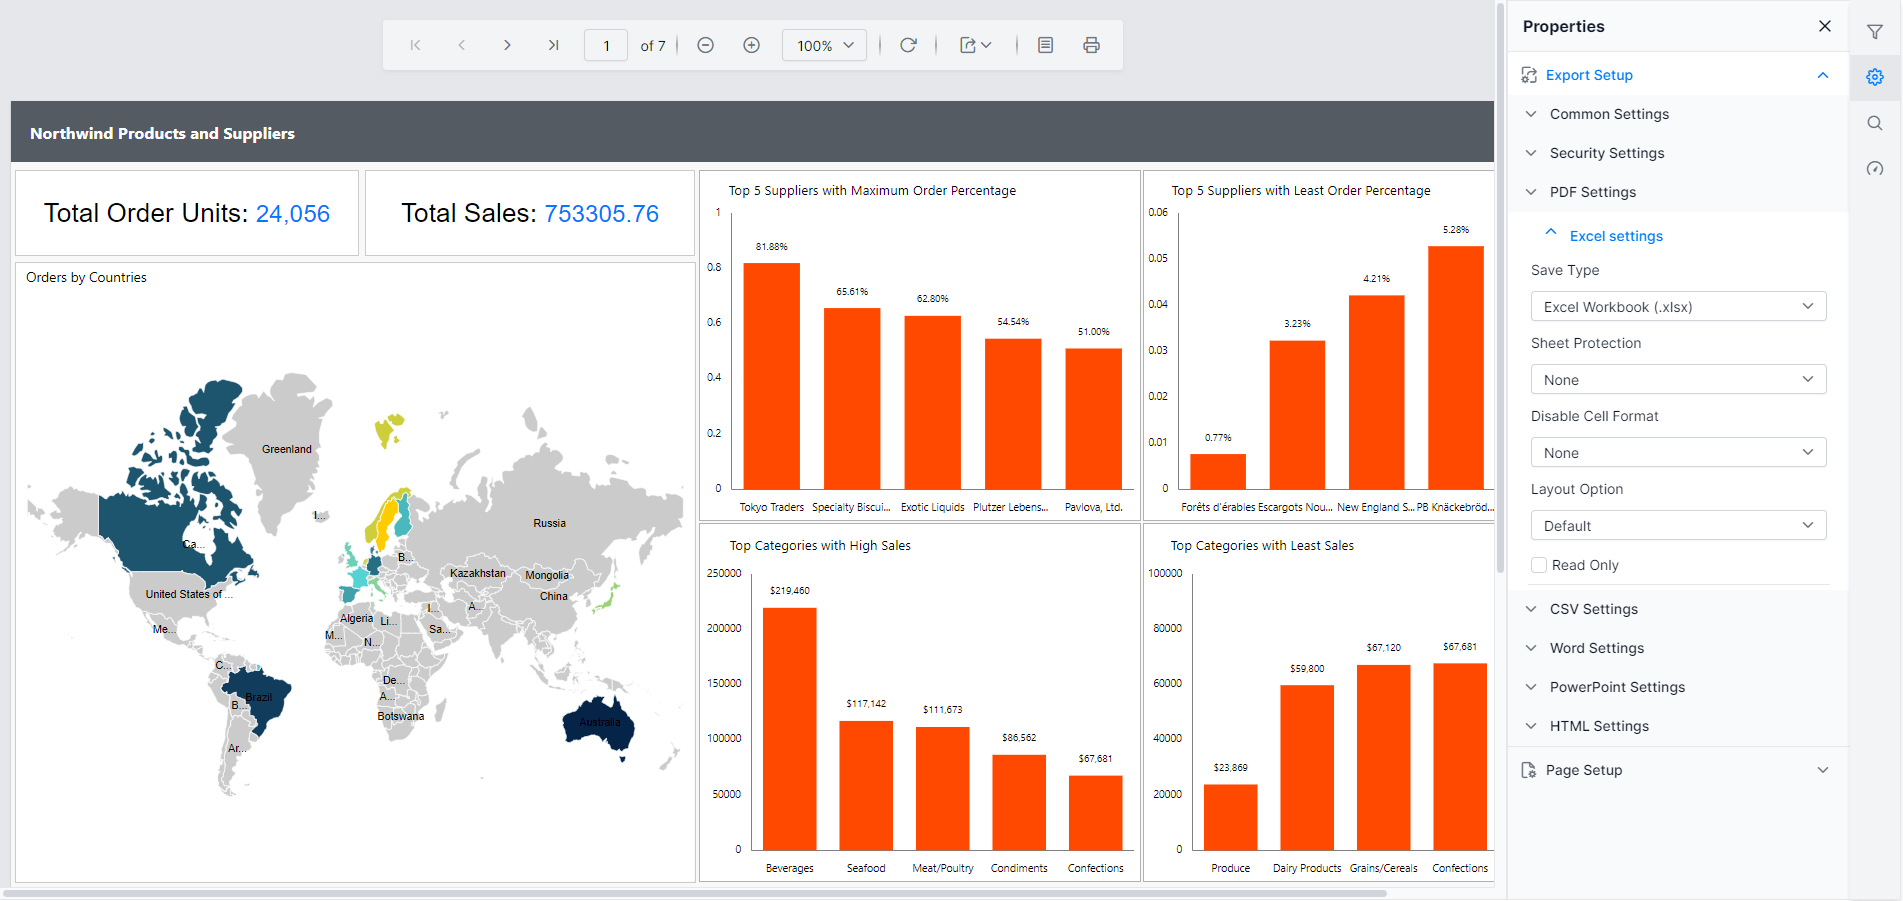Go to the first page
The image size is (1903, 901).
click(415, 45)
